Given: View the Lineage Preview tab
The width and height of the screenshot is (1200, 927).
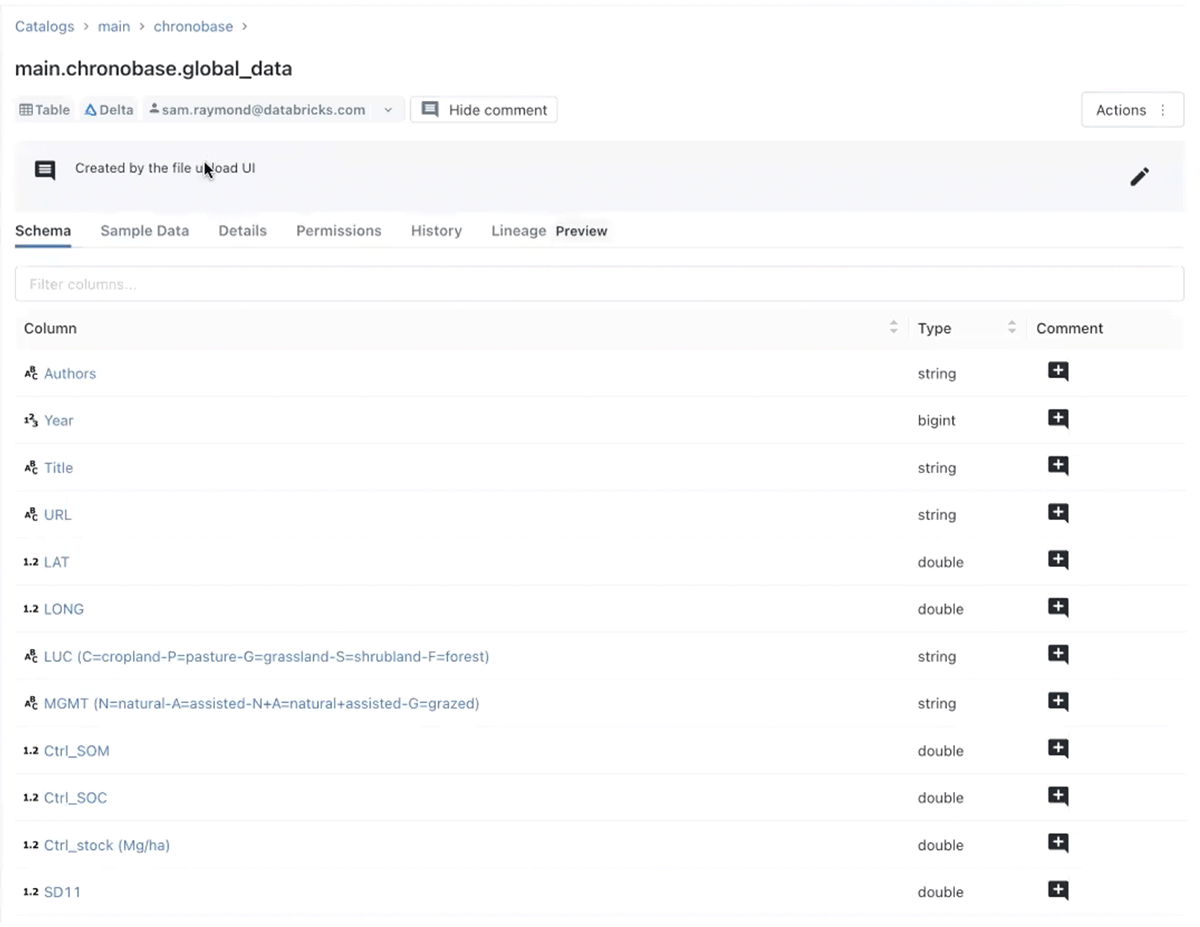Looking at the screenshot, I should coord(549,231).
